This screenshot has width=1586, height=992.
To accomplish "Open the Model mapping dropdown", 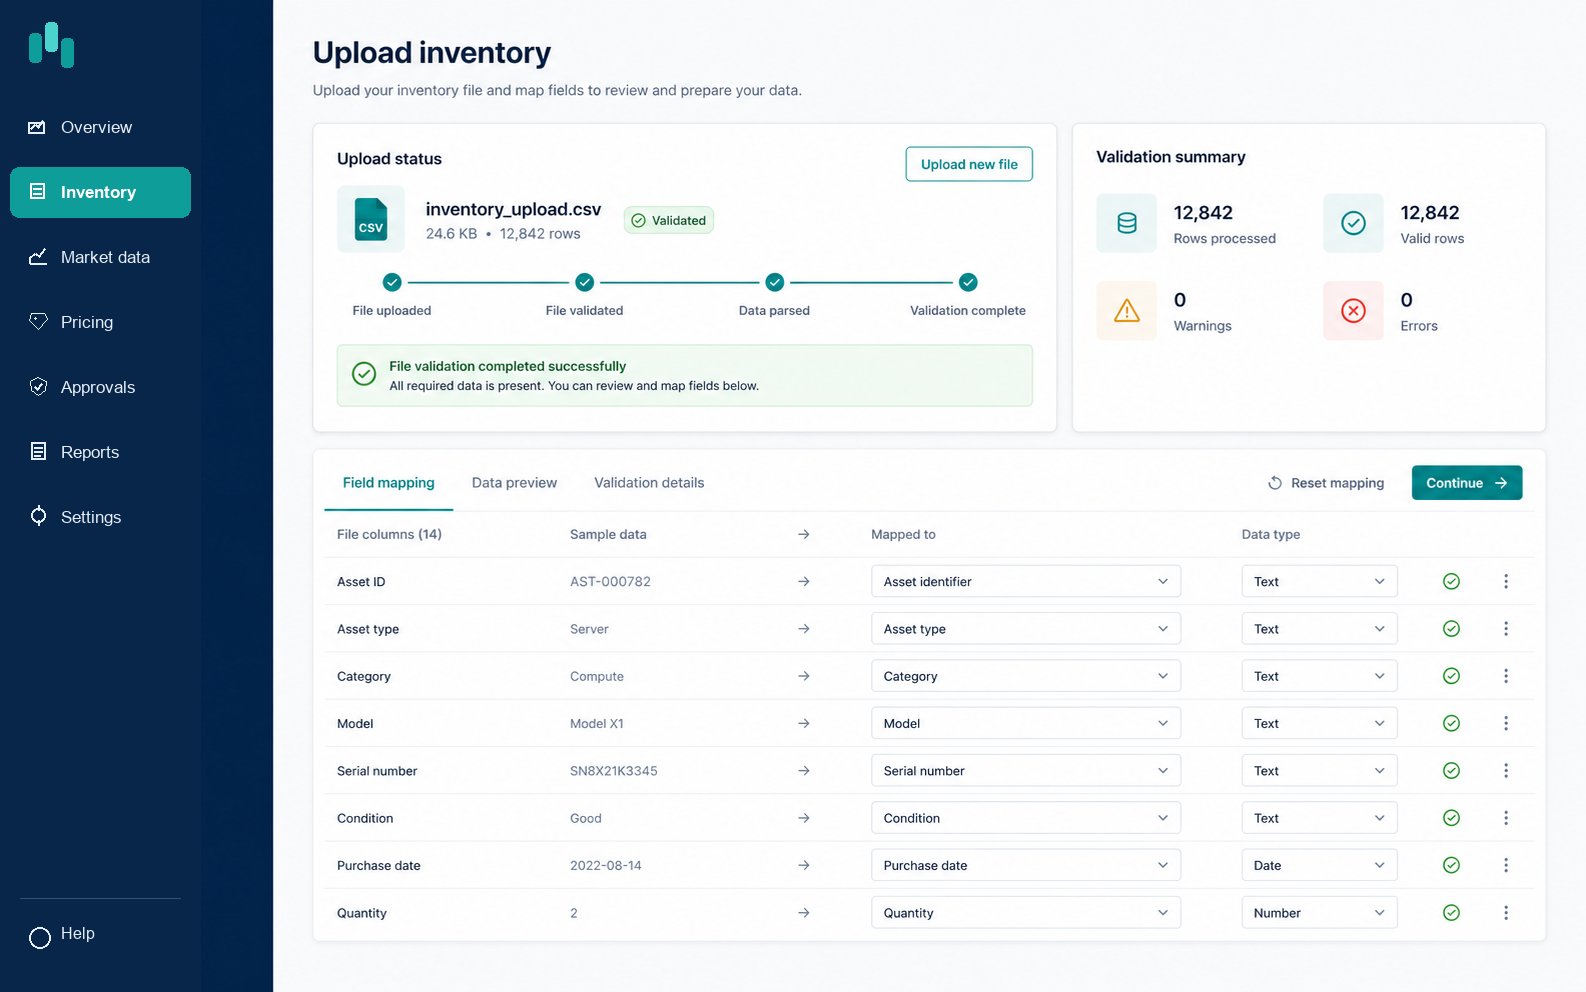I will [1026, 723].
